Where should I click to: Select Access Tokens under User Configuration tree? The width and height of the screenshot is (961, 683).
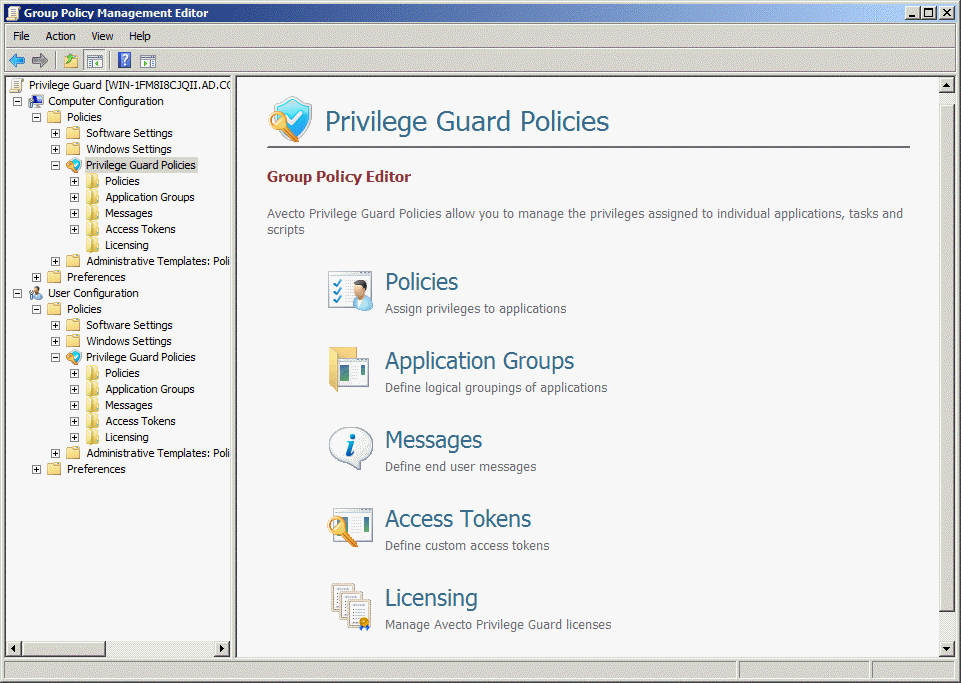click(140, 421)
